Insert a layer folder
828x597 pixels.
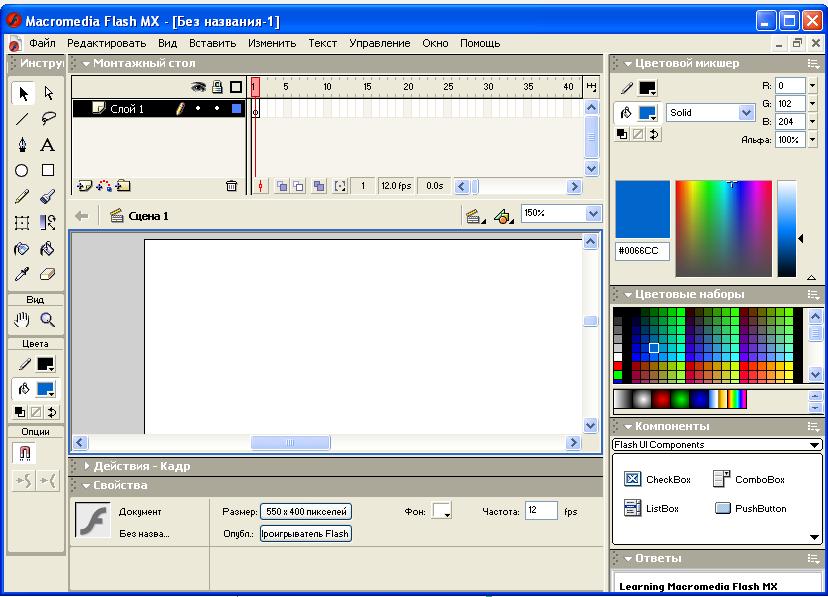(x=124, y=186)
